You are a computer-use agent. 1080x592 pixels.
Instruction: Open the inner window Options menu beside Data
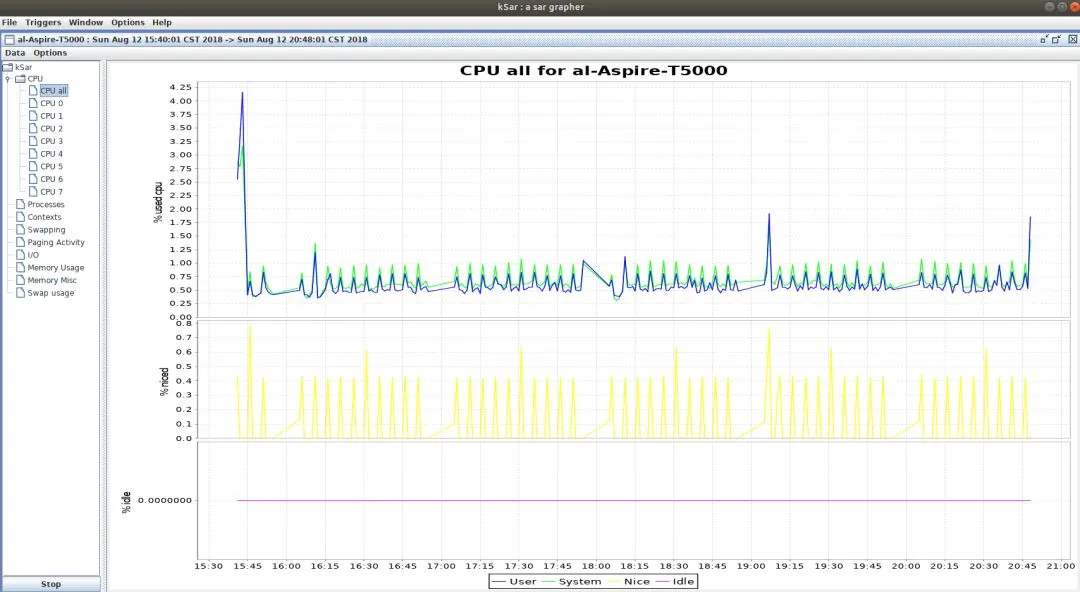(x=50, y=52)
